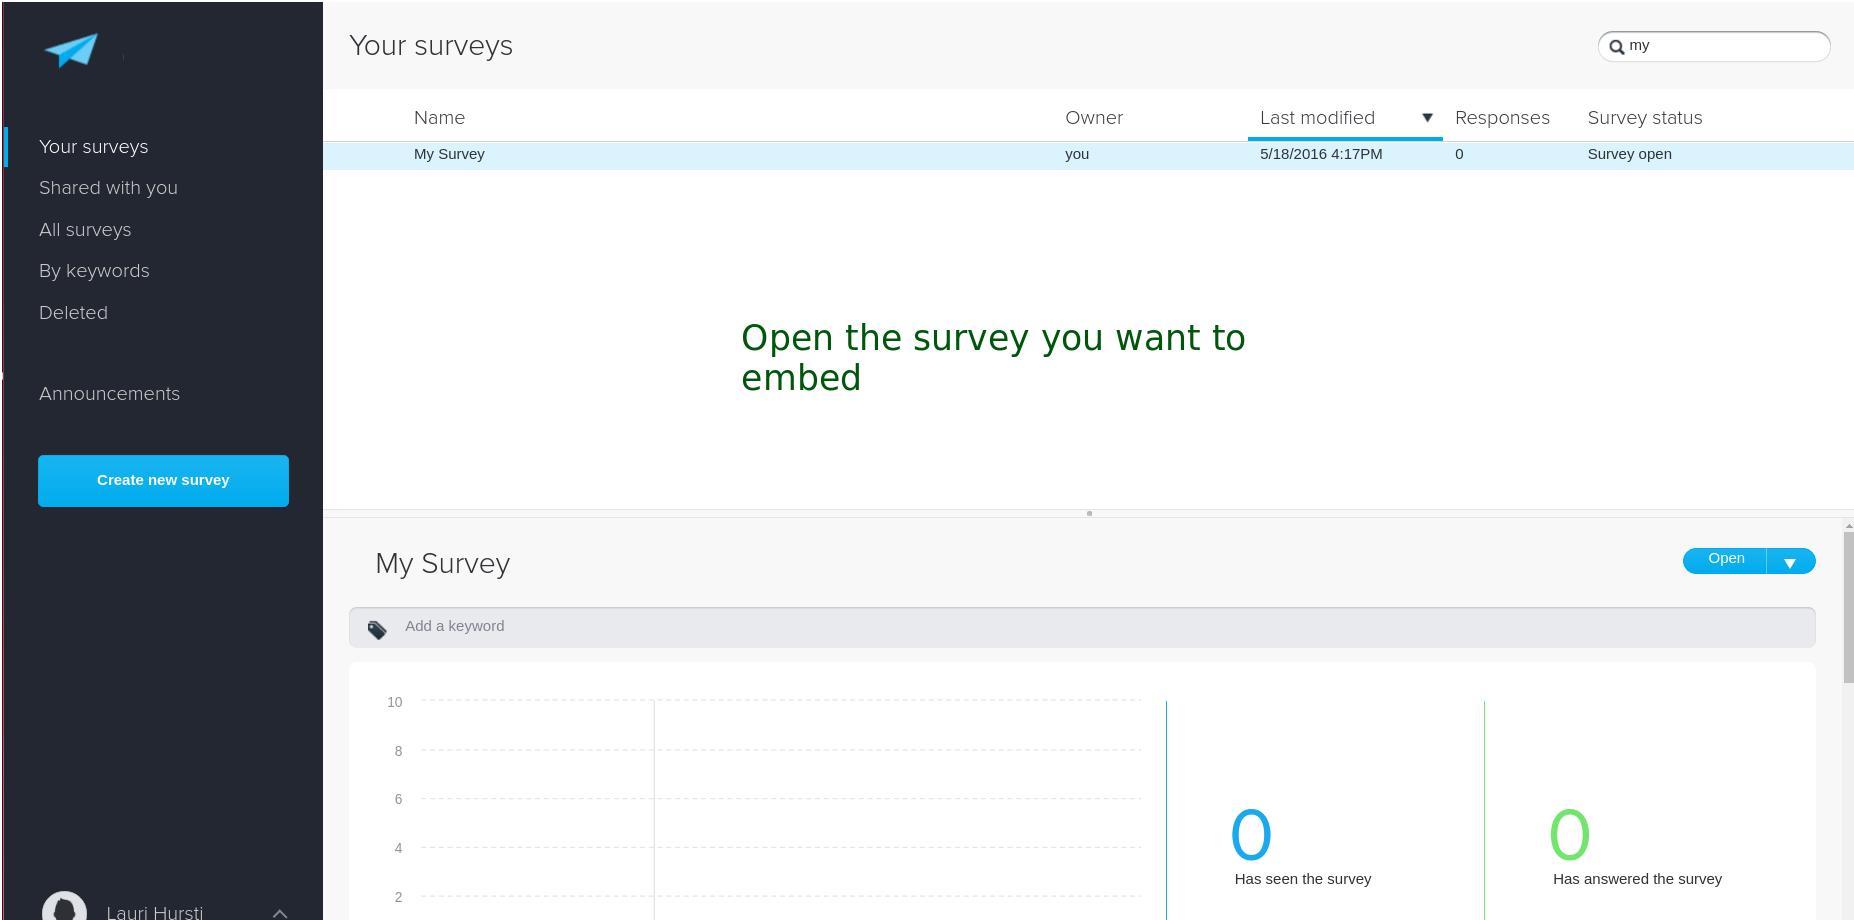1854x920 pixels.
Task: Open the Your surveys section
Action: tap(93, 147)
